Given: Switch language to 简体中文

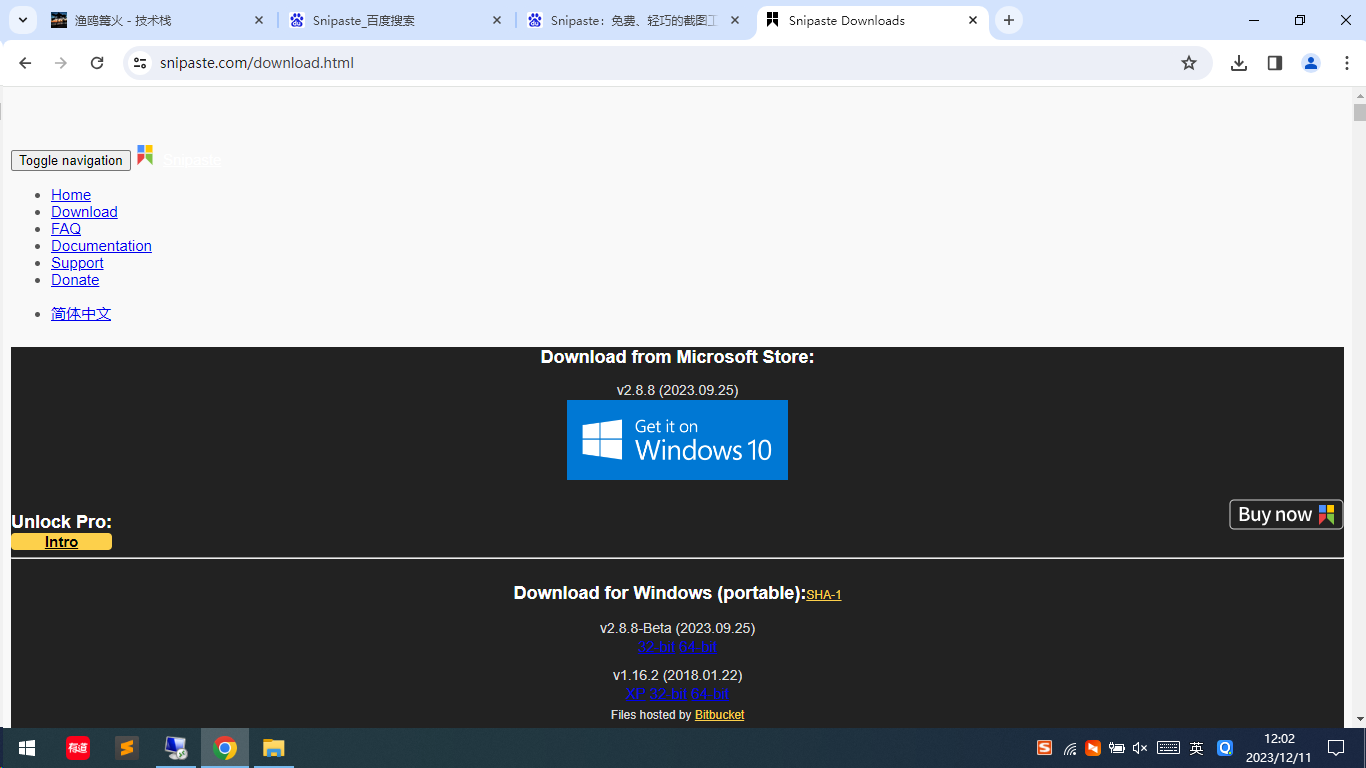Looking at the screenshot, I should click(x=81, y=314).
